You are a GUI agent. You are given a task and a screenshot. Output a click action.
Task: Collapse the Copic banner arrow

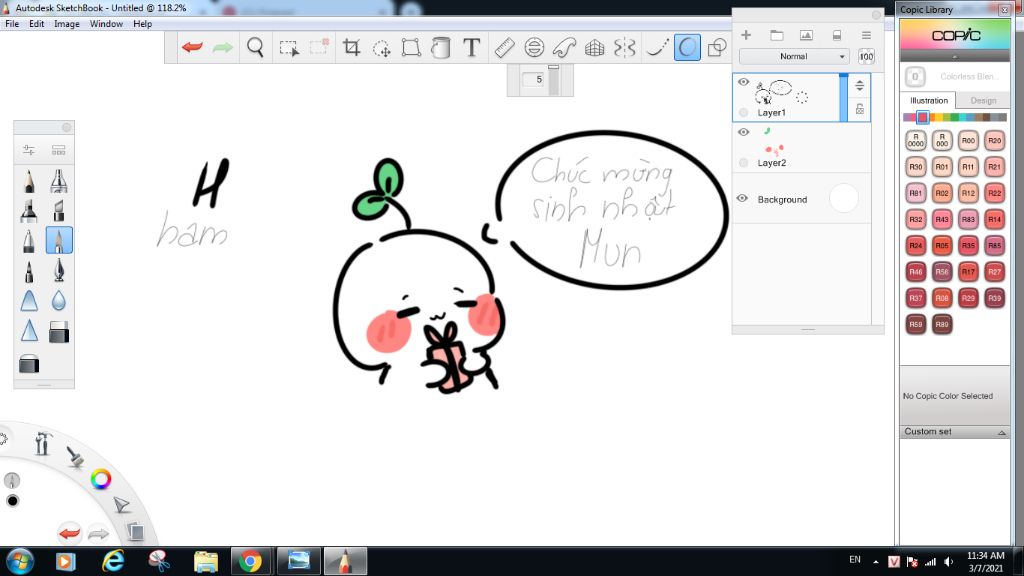point(955,57)
